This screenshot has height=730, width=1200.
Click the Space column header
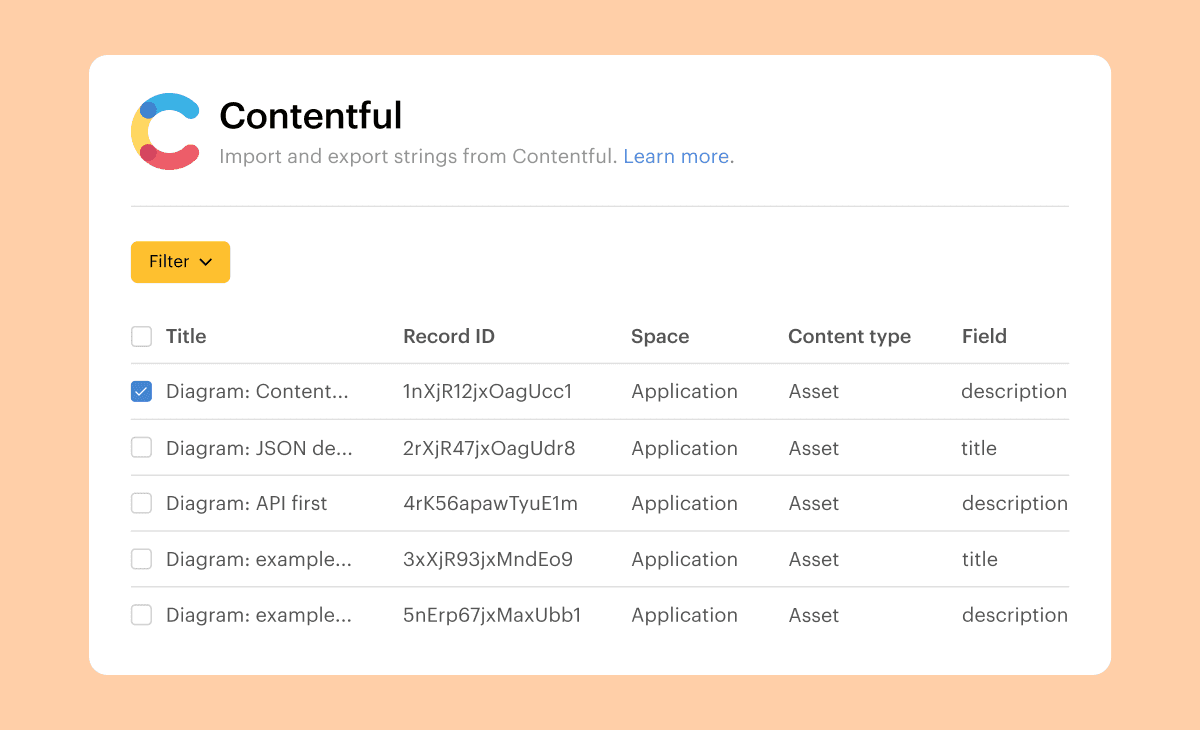(x=660, y=337)
